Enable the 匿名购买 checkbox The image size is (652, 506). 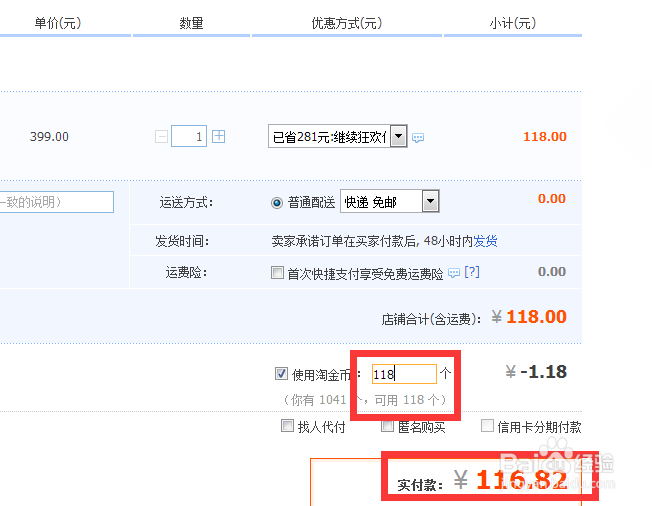pyautogui.click(x=388, y=427)
